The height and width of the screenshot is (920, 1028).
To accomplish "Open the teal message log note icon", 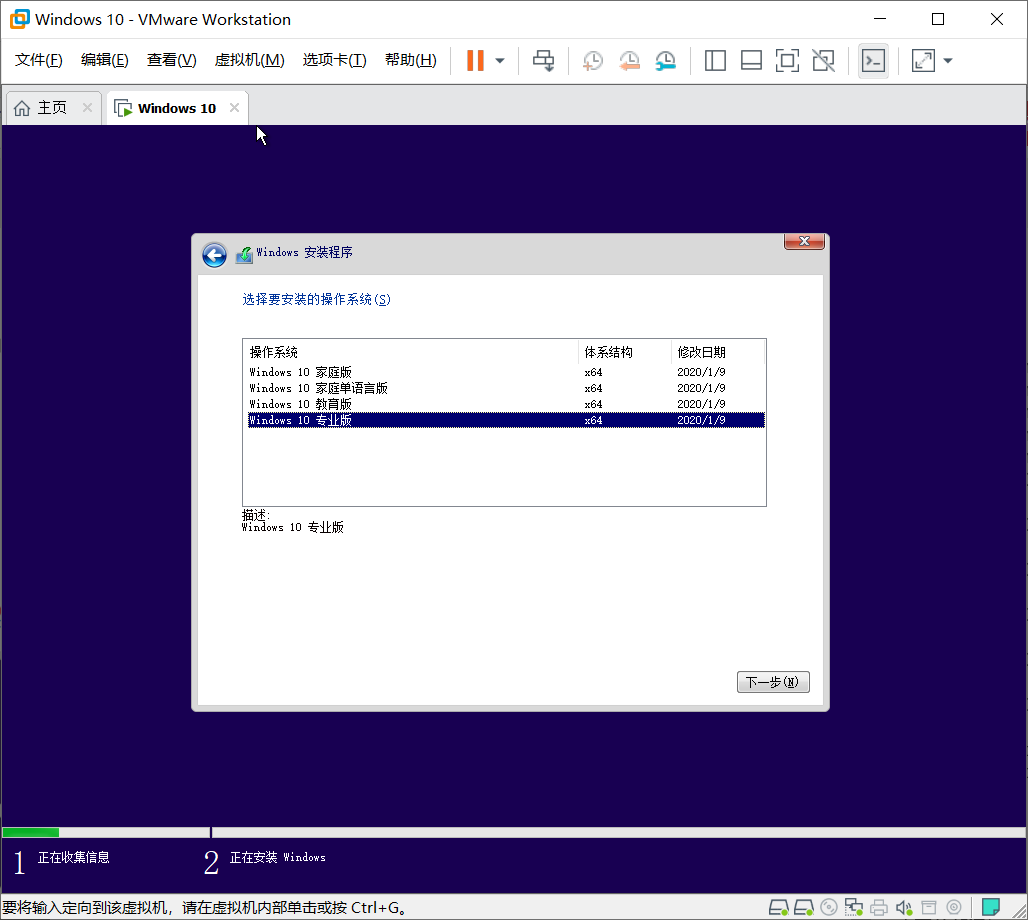I will coord(991,908).
